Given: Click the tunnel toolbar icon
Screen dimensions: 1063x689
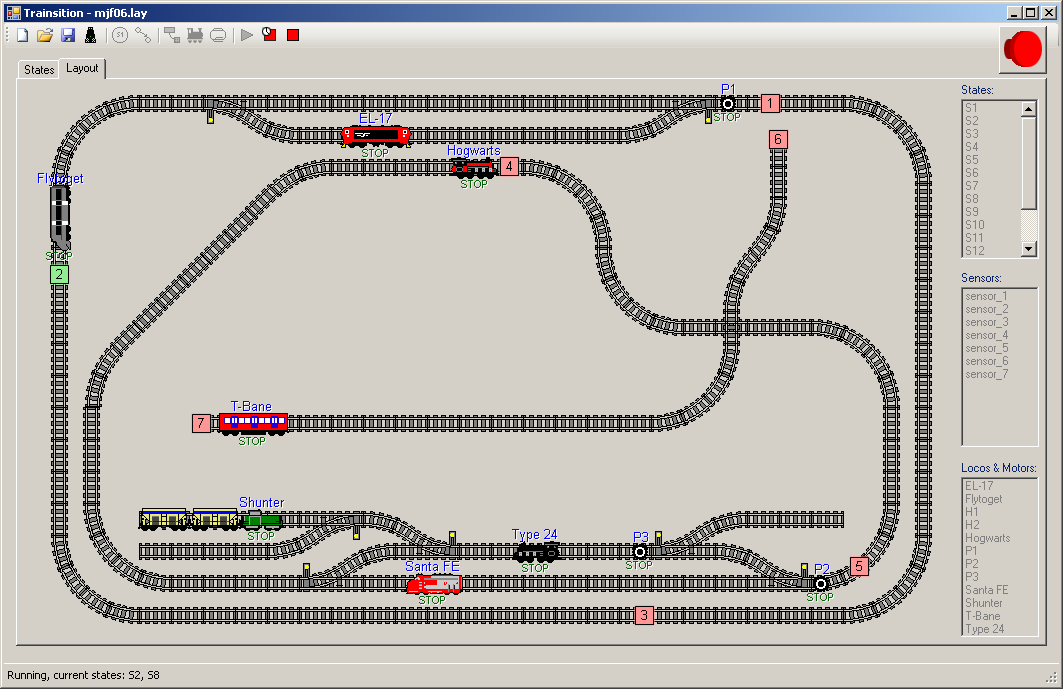Looking at the screenshot, I should (218, 35).
